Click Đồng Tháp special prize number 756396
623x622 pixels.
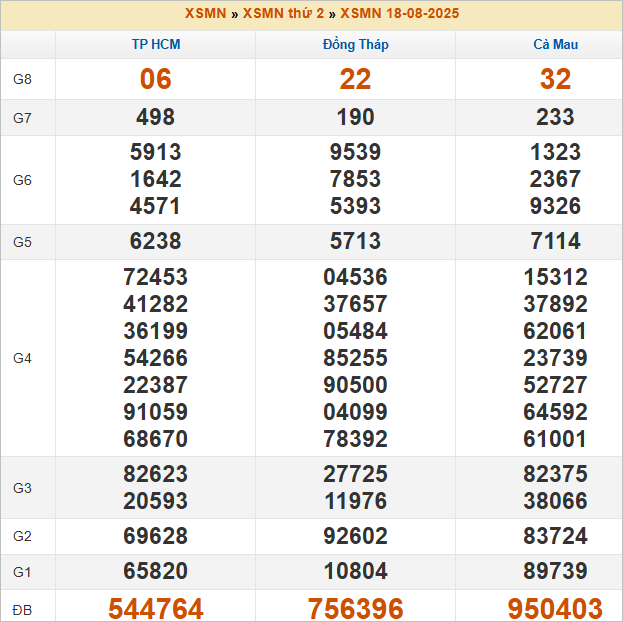[x=355, y=608]
